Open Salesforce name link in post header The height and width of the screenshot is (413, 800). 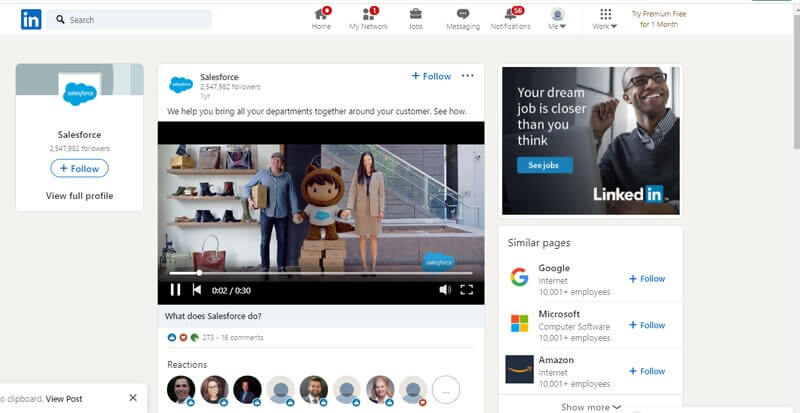click(x=219, y=77)
